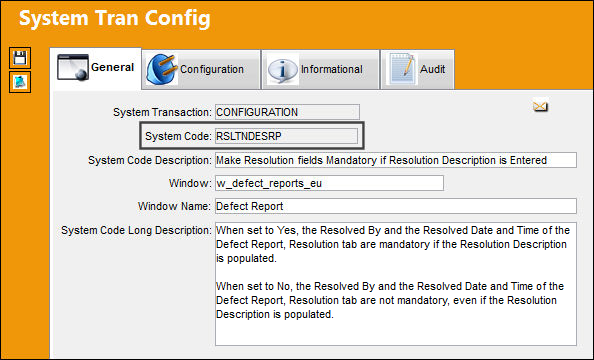
Task: Click the 'When set to Yes' paragraph text
Action: [393, 244]
